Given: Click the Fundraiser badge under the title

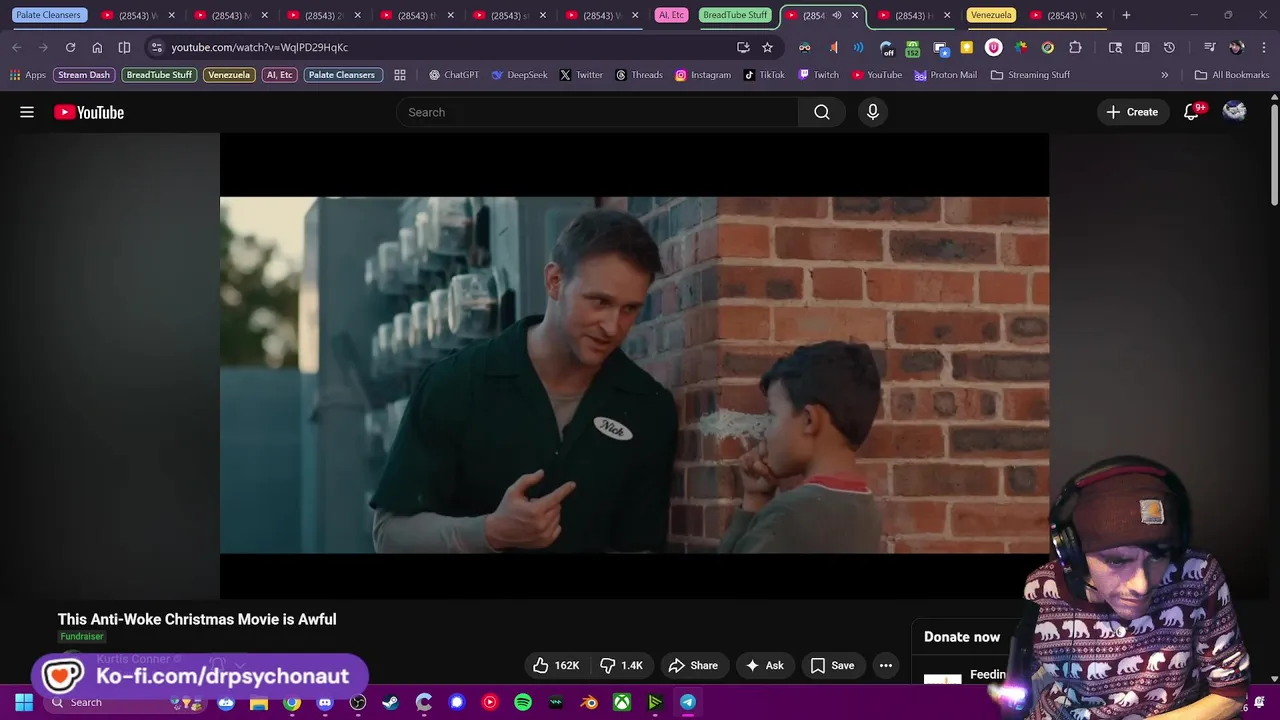Looking at the screenshot, I should click(x=82, y=637).
